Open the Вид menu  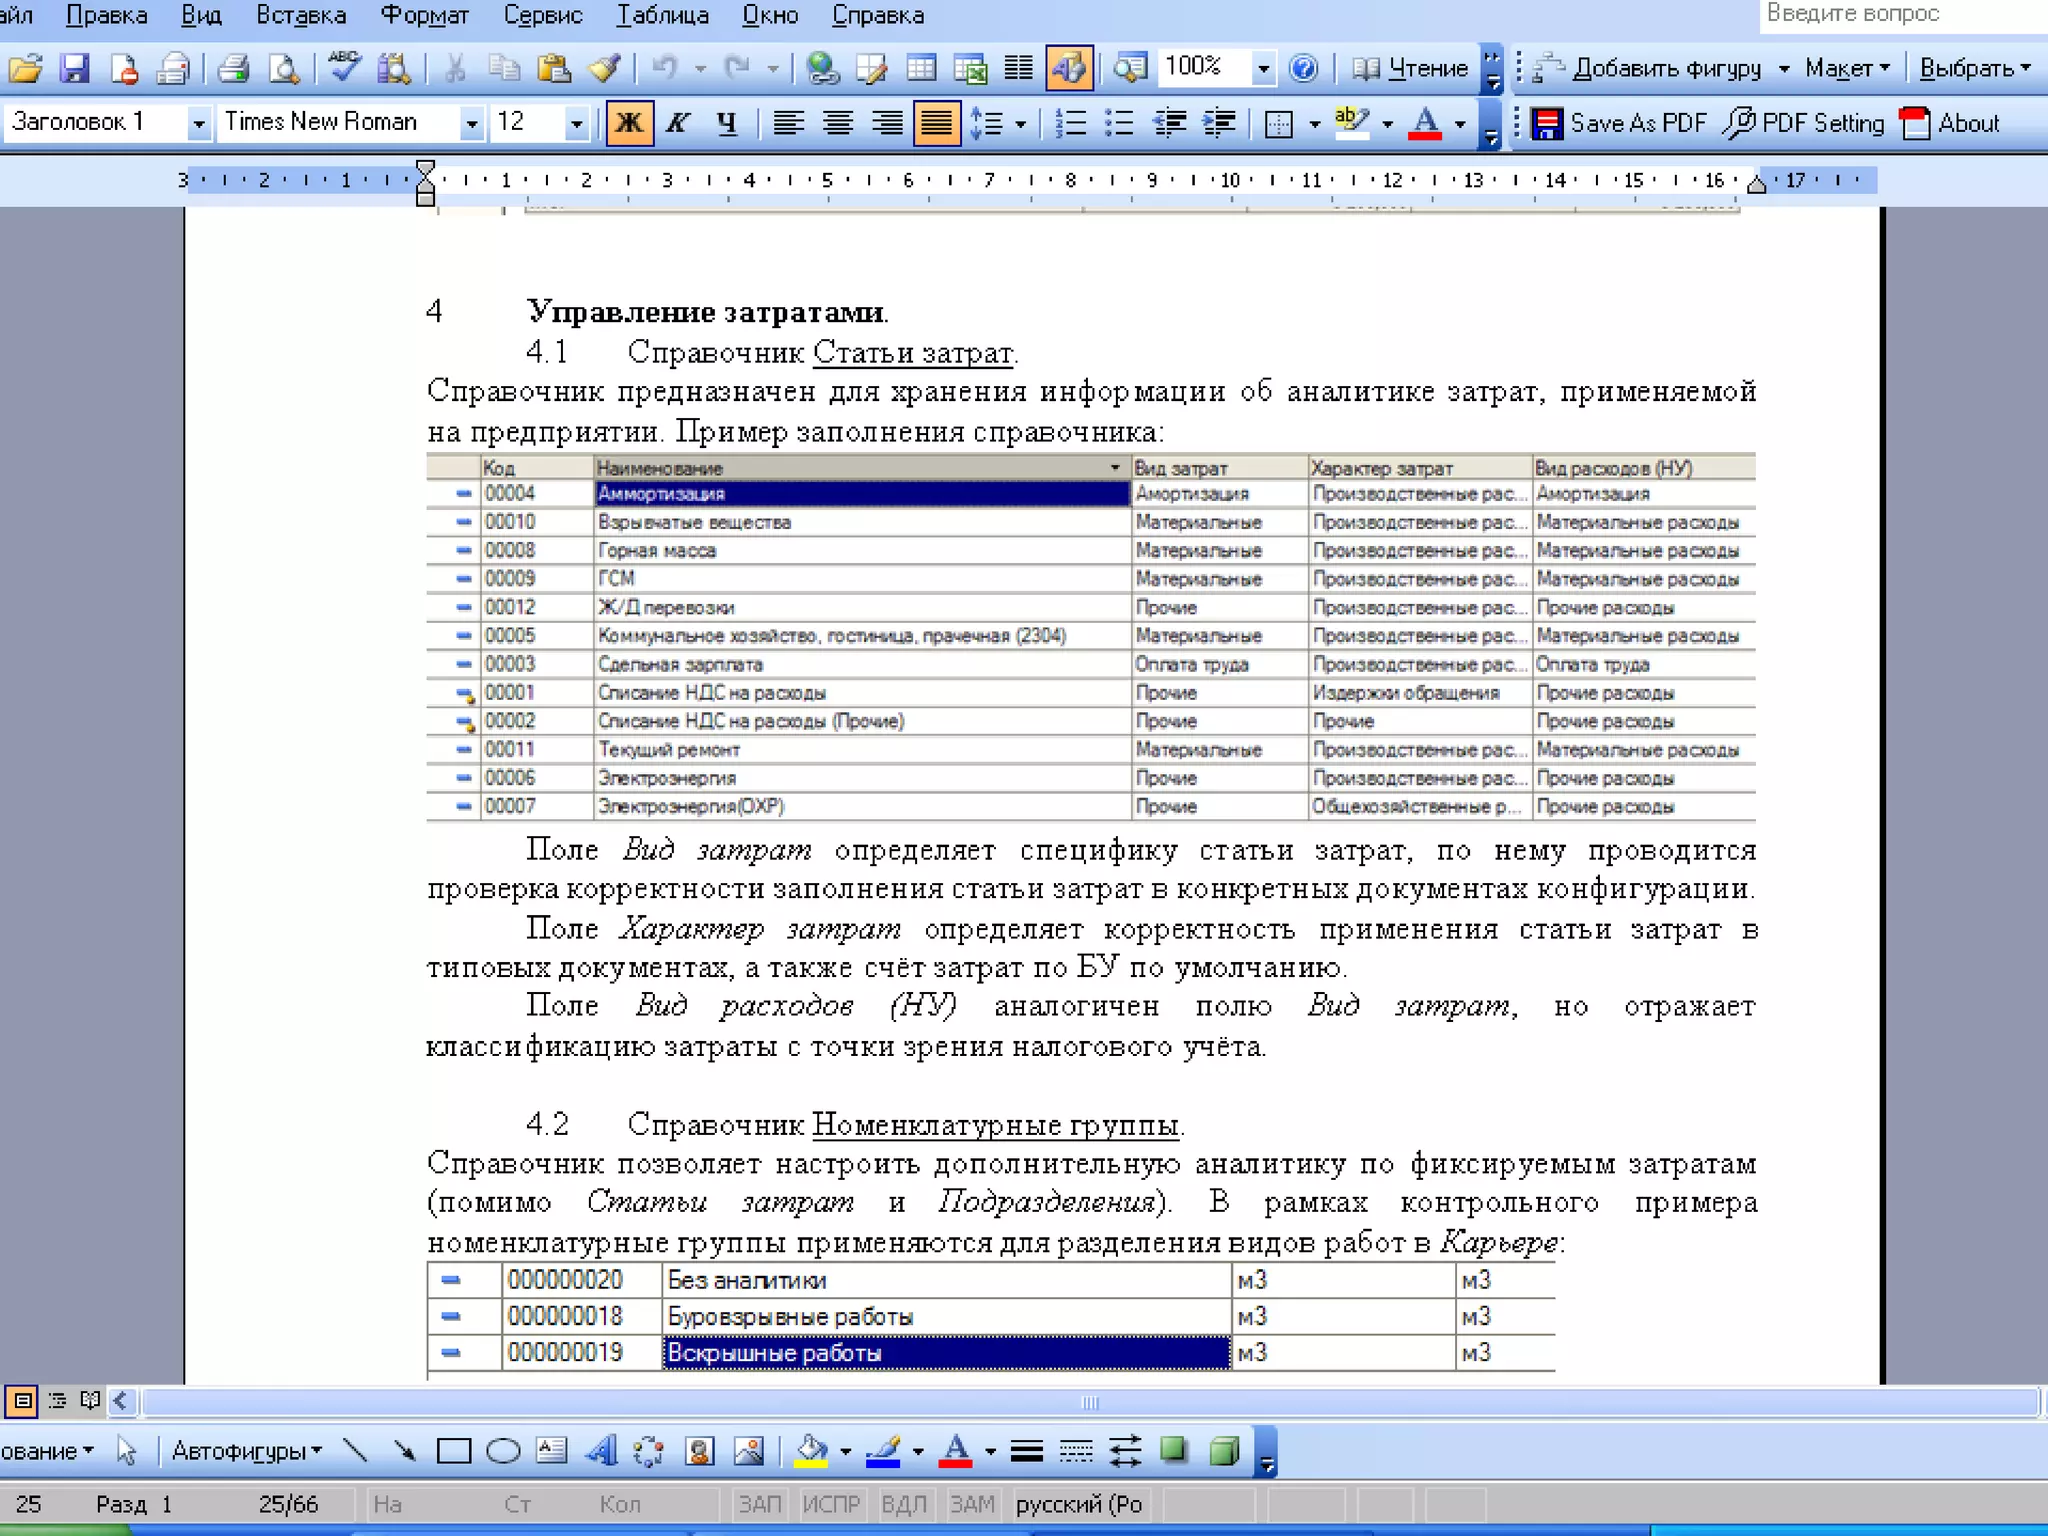200,16
